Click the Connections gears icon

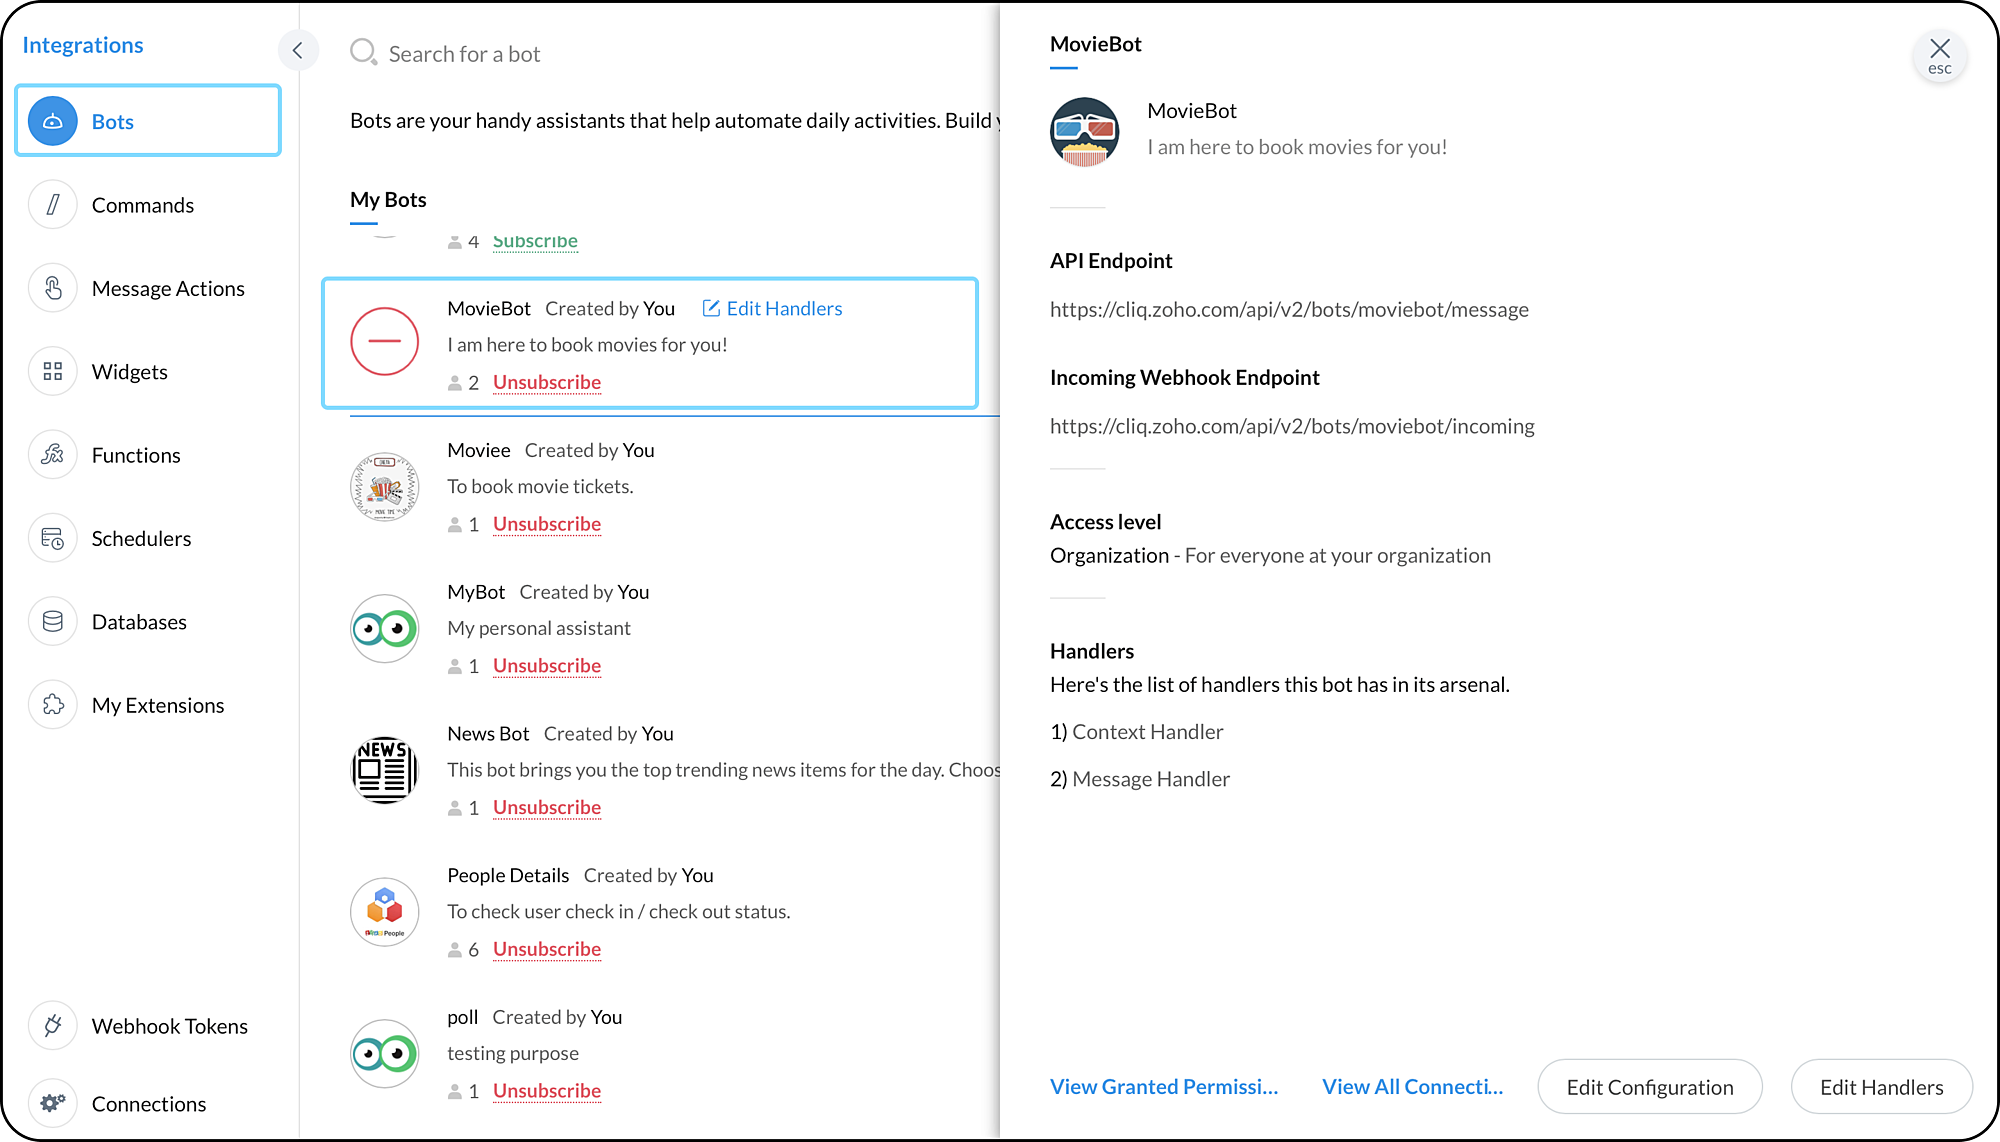(53, 1103)
